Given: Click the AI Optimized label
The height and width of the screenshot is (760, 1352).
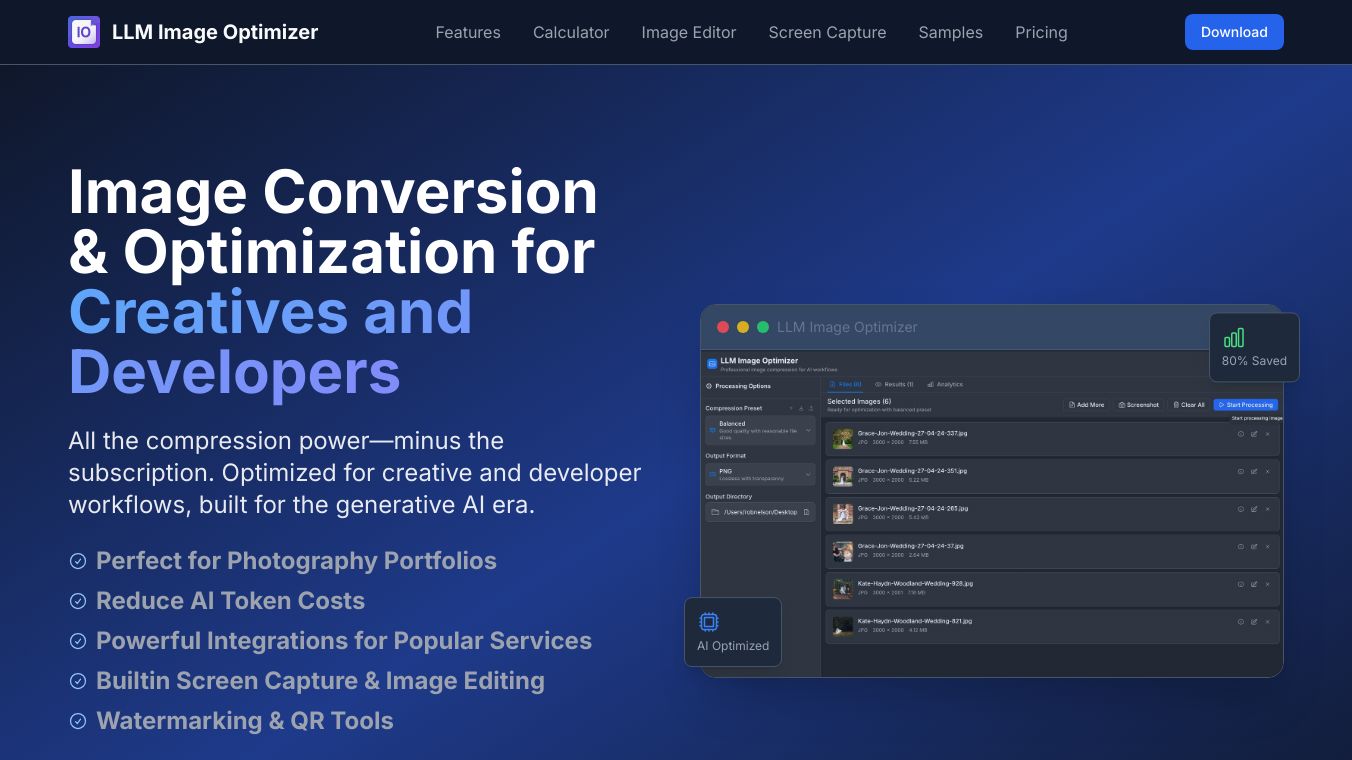Looking at the screenshot, I should coord(733,646).
